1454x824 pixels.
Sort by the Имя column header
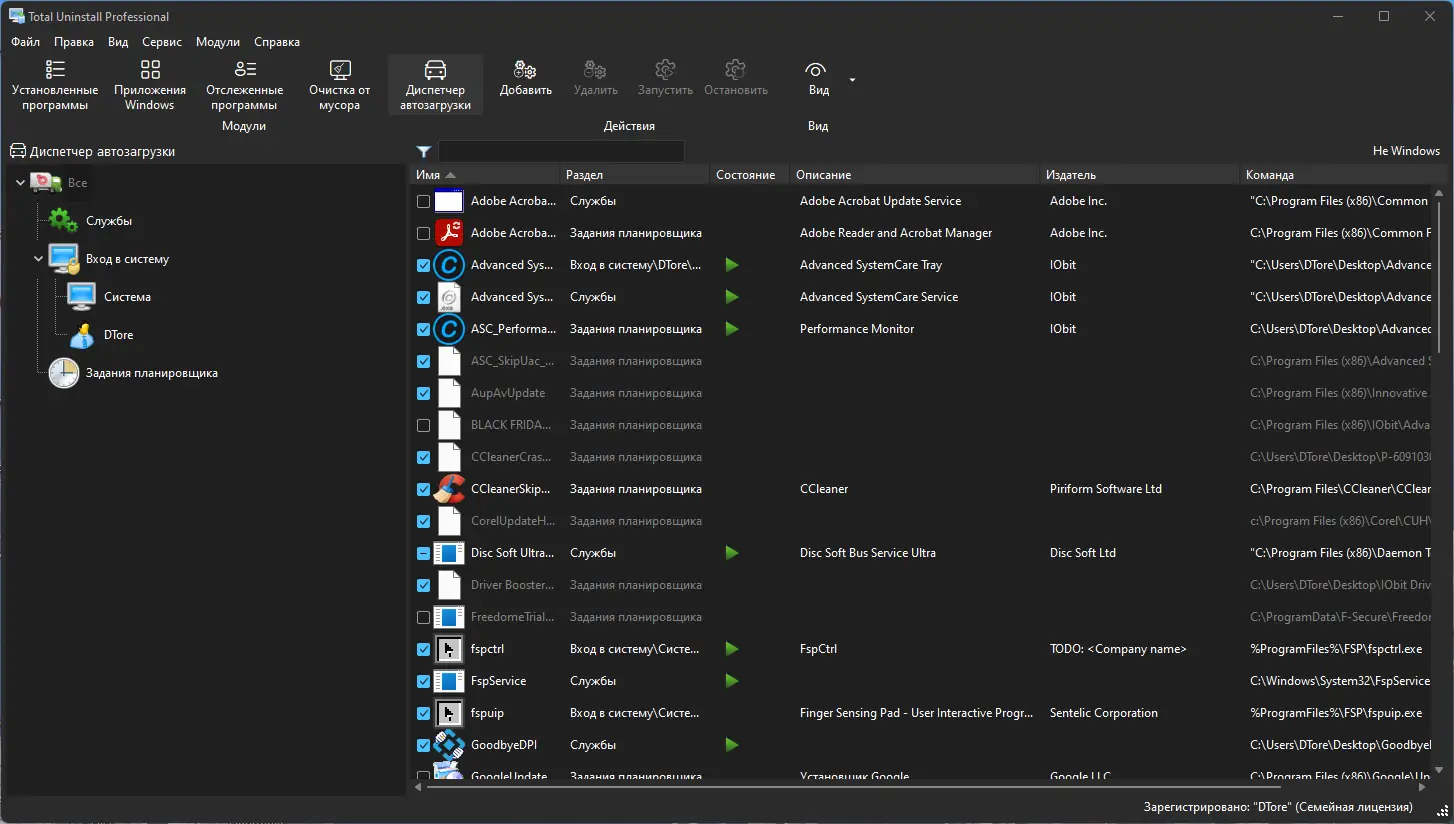pos(485,175)
